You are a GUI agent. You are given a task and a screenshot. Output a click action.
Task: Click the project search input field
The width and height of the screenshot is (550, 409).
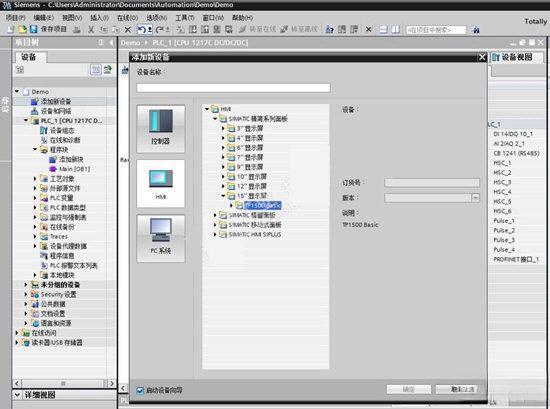click(436, 30)
